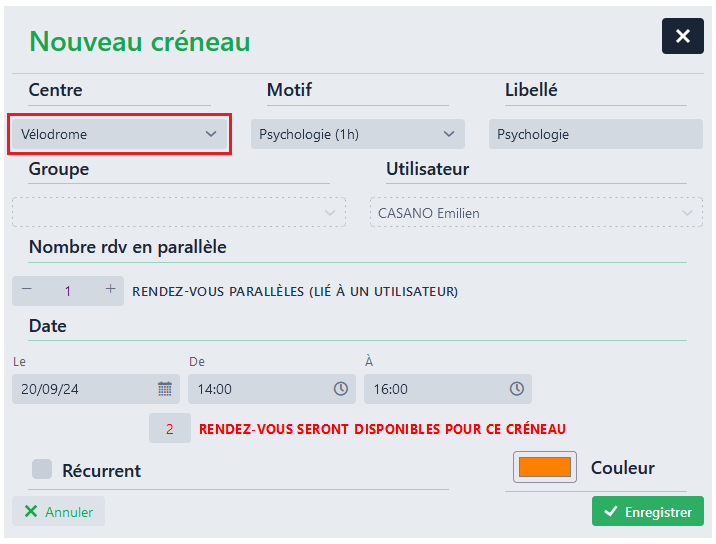Expand the Motif dropdown Psychologie (1h)
716x544 pixels.
(357, 134)
